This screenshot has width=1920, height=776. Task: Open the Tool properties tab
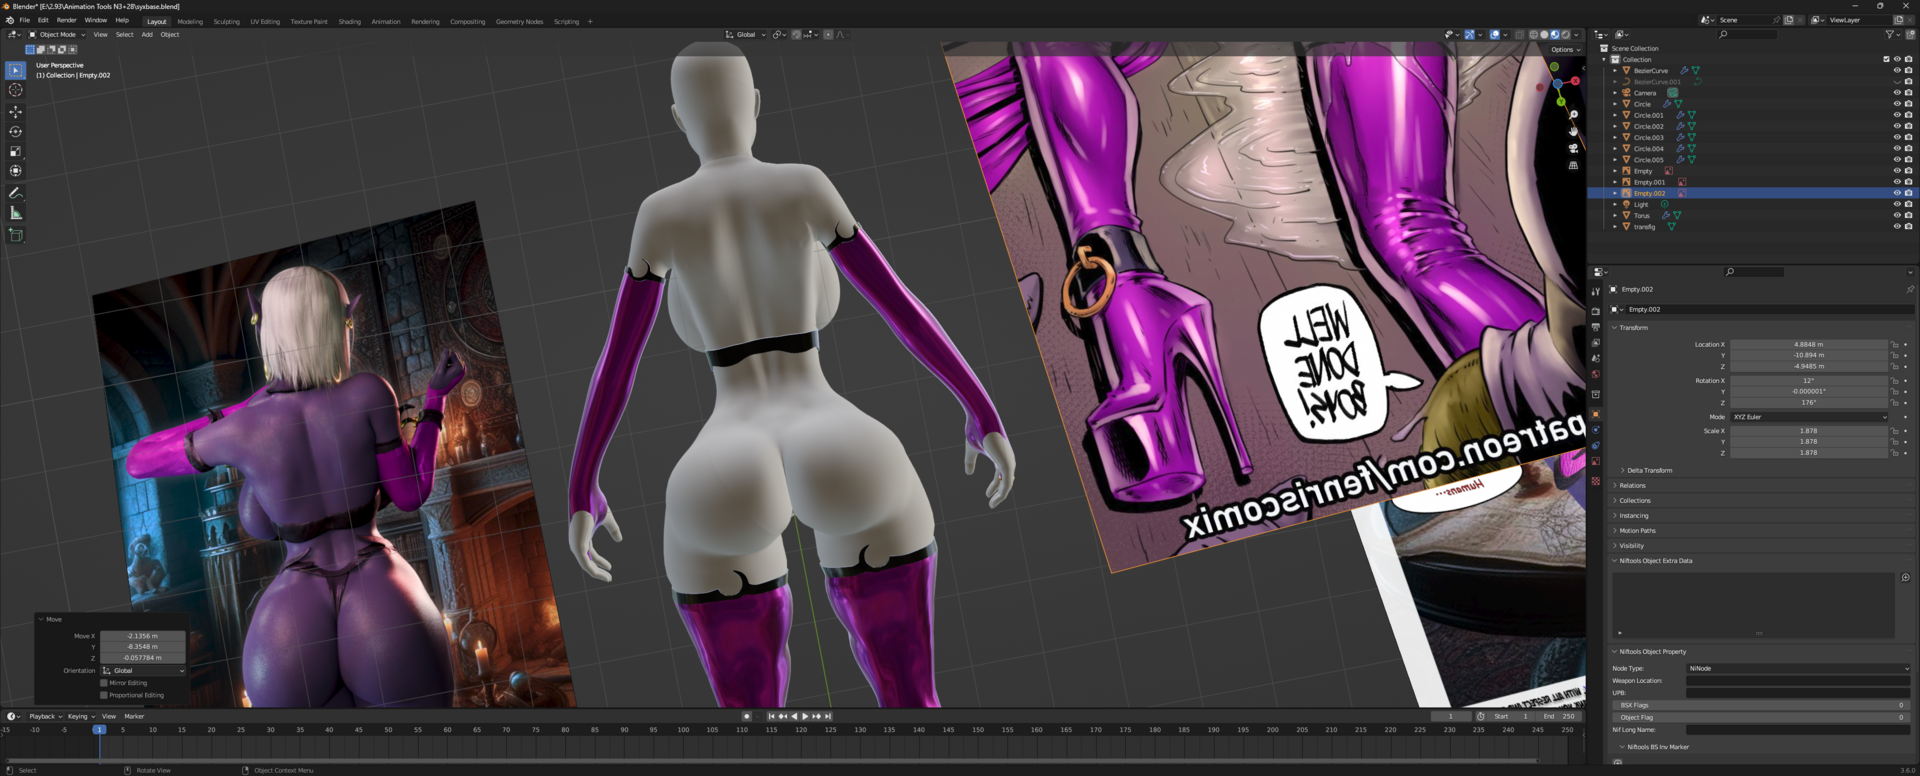pyautogui.click(x=1595, y=292)
